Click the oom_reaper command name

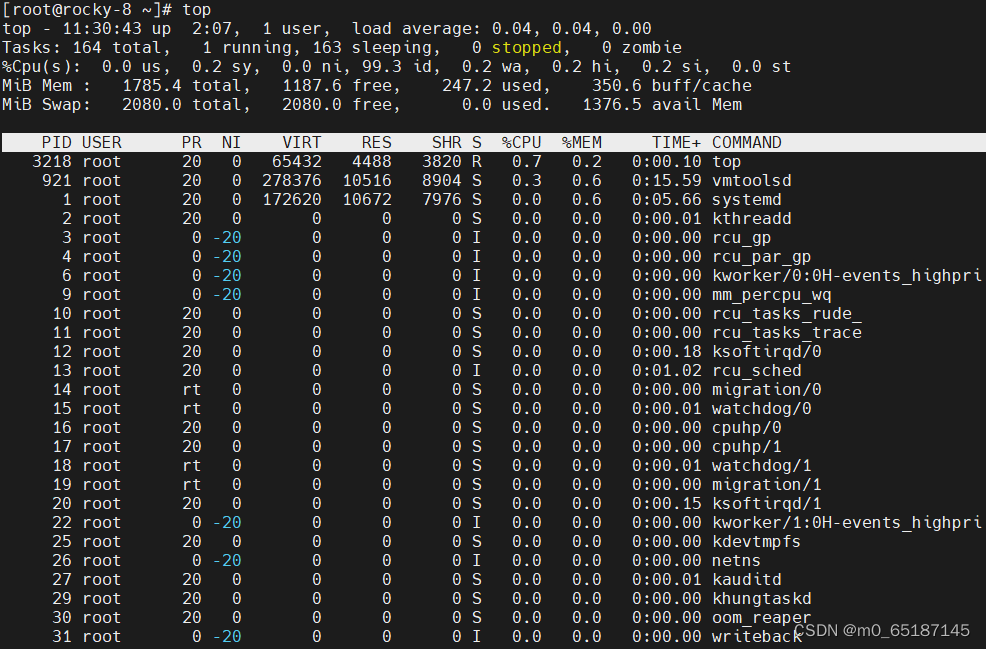click(x=762, y=617)
